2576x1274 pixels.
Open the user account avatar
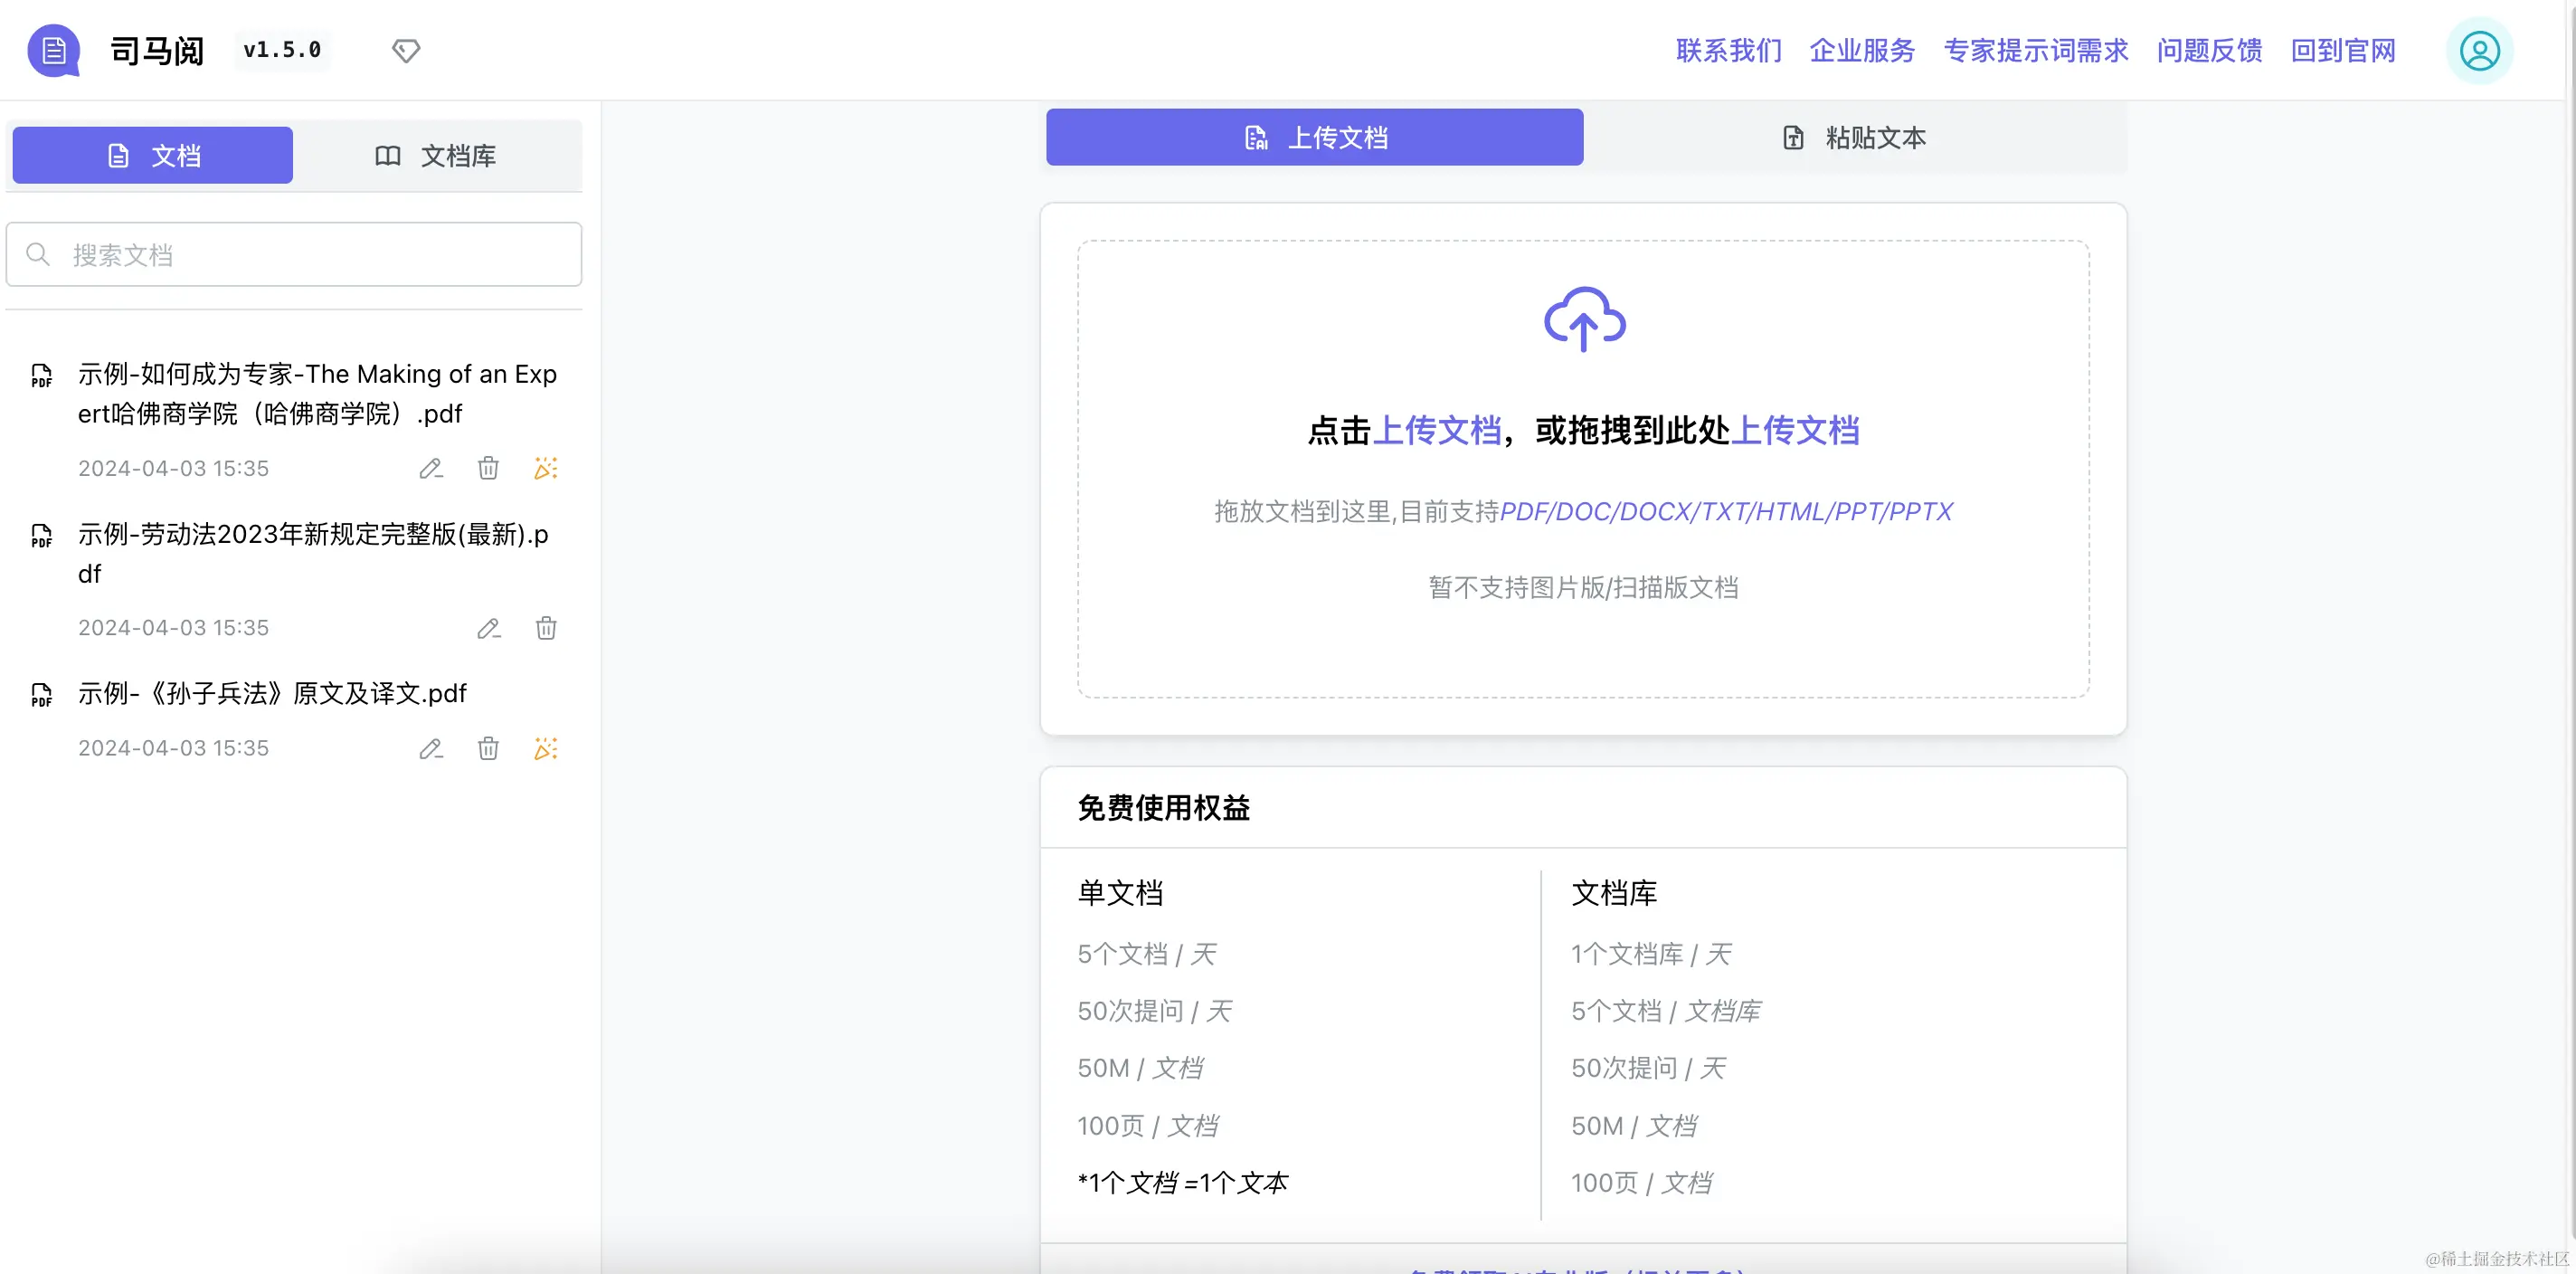point(2479,51)
